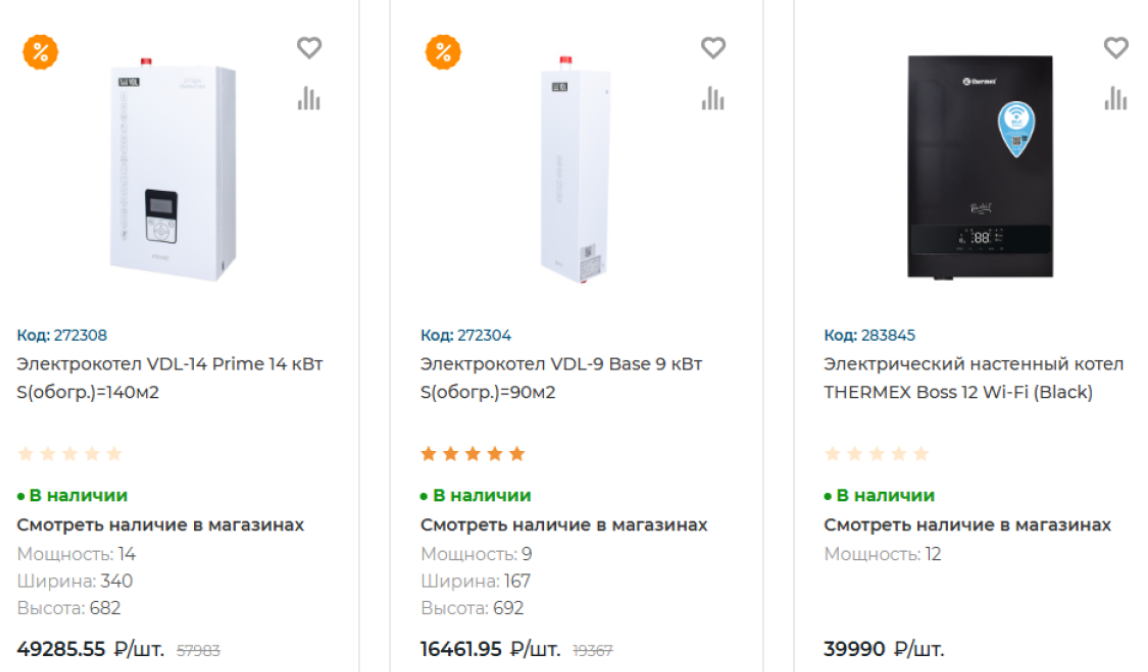Add VDL-14 Prime boiler to favorites
The width and height of the screenshot is (1148, 672).
coord(309,47)
